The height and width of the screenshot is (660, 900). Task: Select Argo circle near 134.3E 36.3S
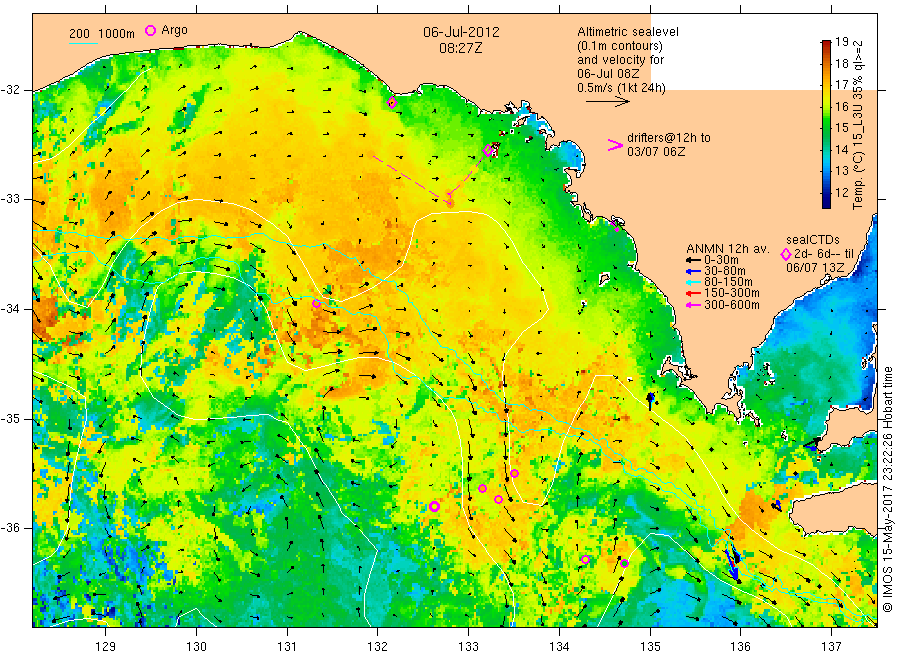[x=585, y=560]
